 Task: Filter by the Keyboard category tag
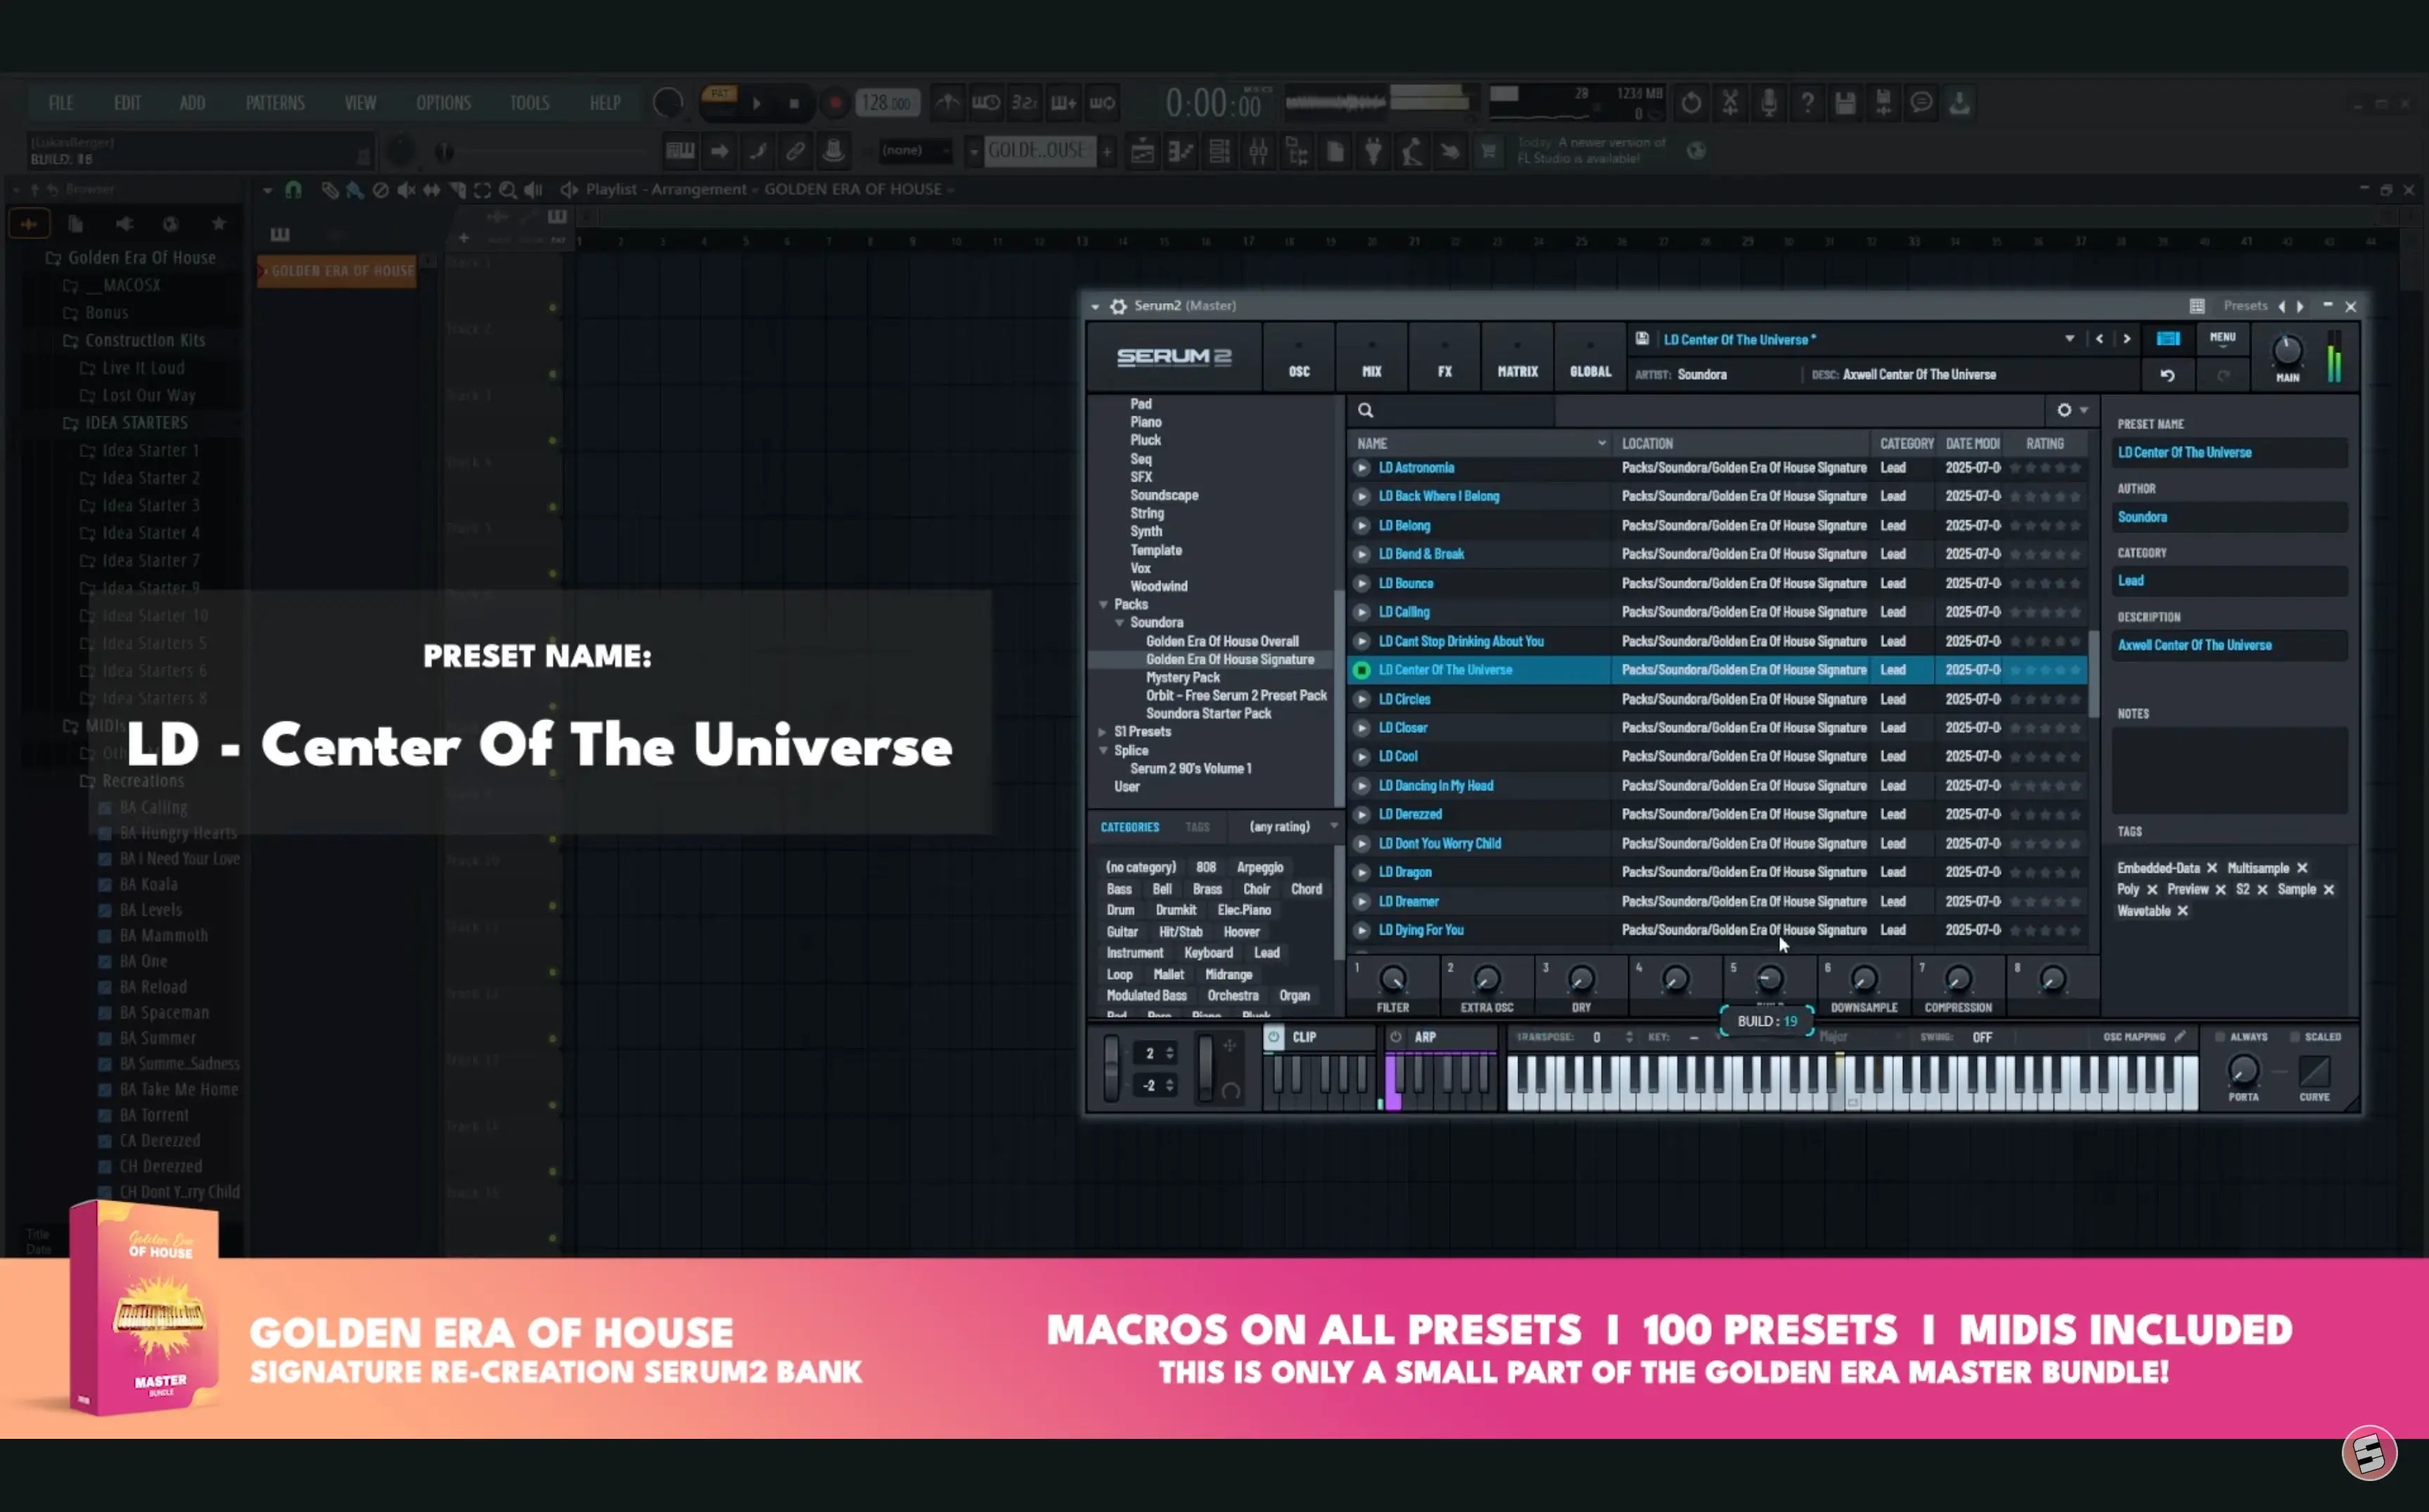1208,953
